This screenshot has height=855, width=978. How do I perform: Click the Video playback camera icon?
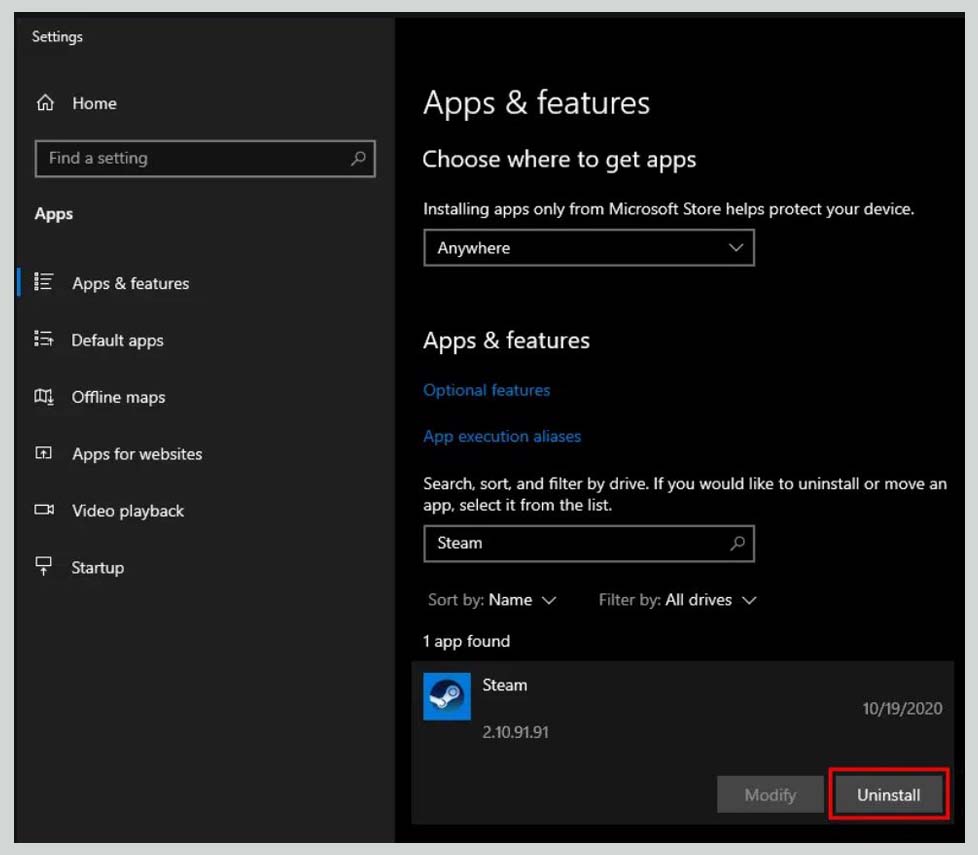coord(44,510)
